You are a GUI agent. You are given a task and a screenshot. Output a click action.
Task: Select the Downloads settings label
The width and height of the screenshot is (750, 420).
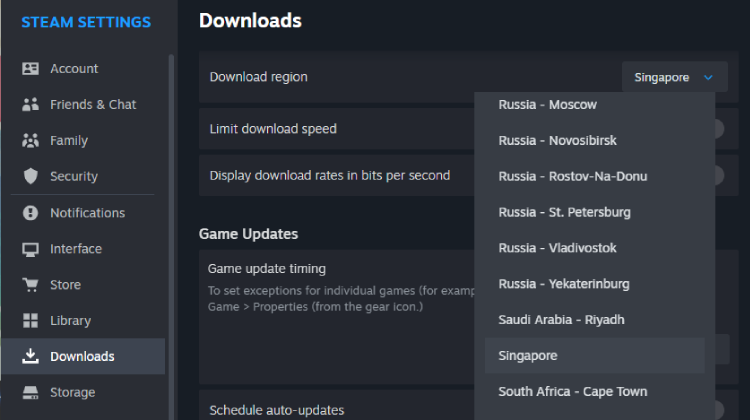[82, 356]
